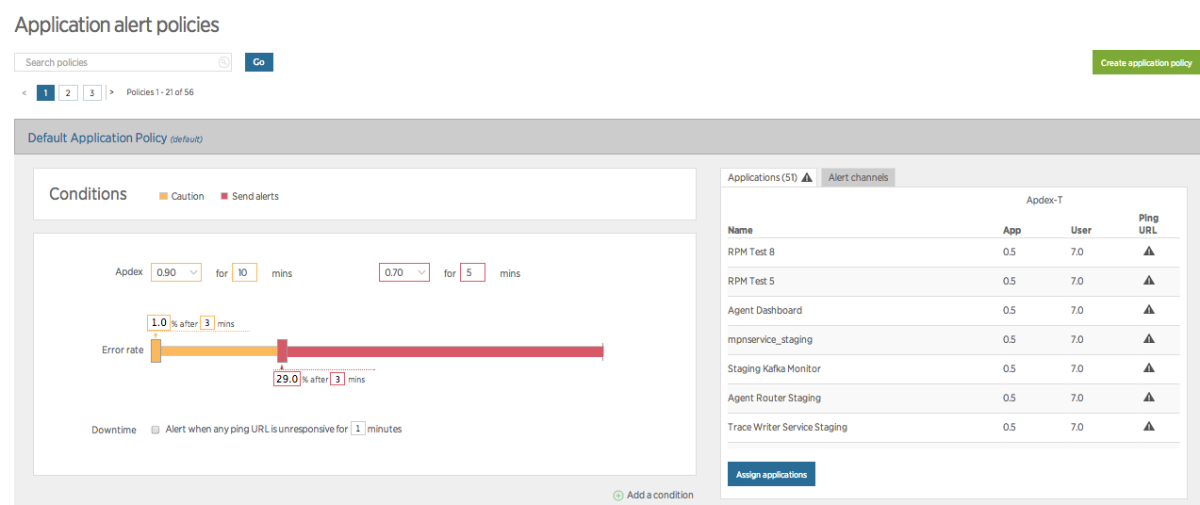Click Ping URL warning icon for RPM Test 8

(1148, 252)
